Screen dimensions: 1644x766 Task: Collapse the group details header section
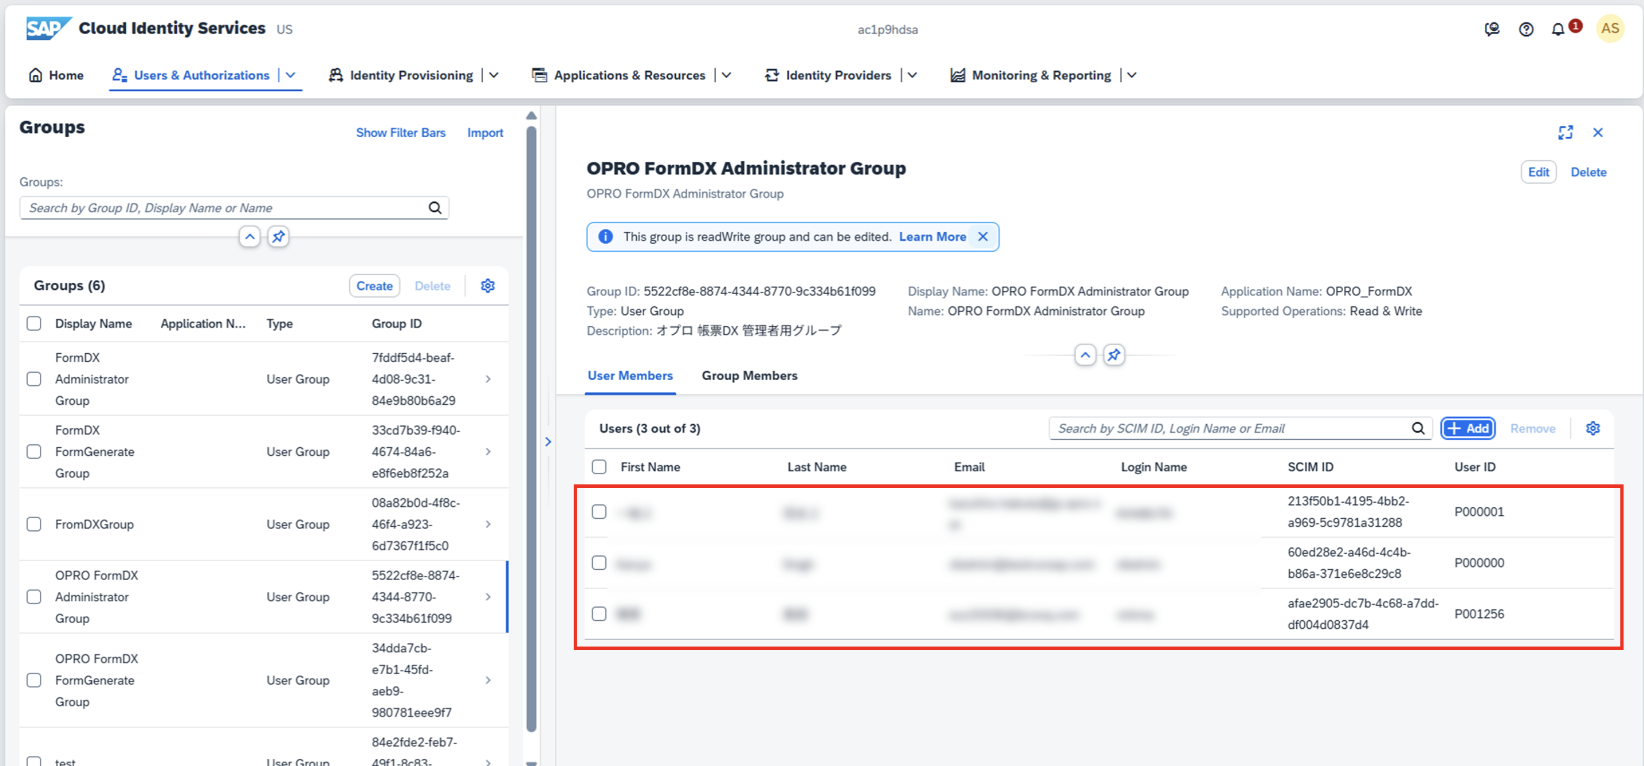pos(1085,355)
